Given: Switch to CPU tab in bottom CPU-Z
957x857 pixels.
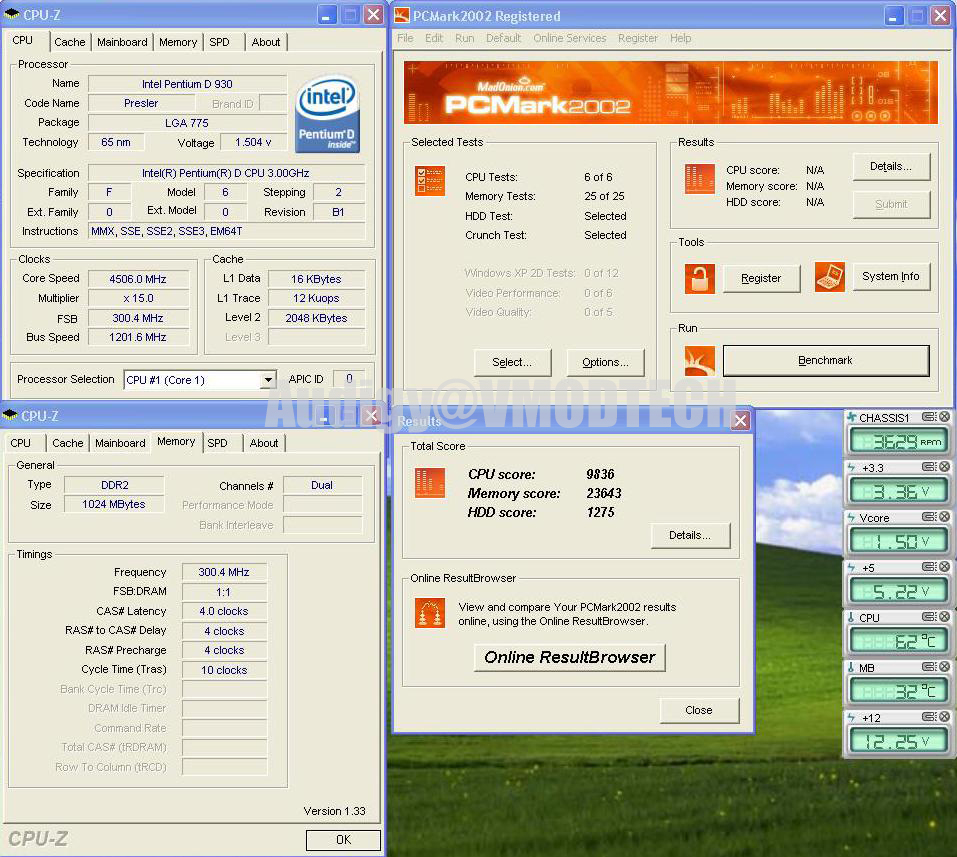Looking at the screenshot, I should [x=20, y=443].
